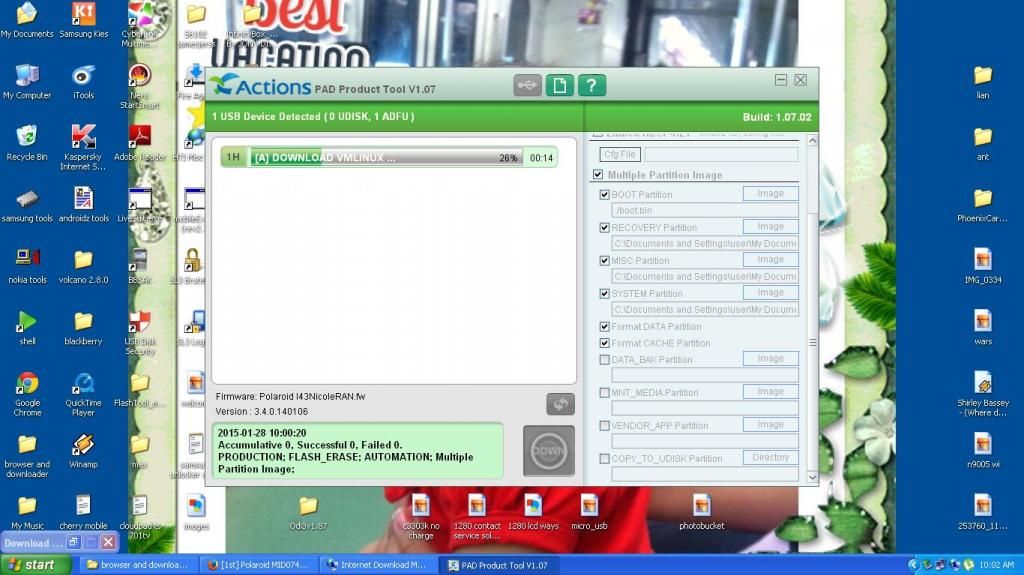The image size is (1024, 575).
Task: Click the settings panel scroll-up arrow
Action: tap(812, 140)
